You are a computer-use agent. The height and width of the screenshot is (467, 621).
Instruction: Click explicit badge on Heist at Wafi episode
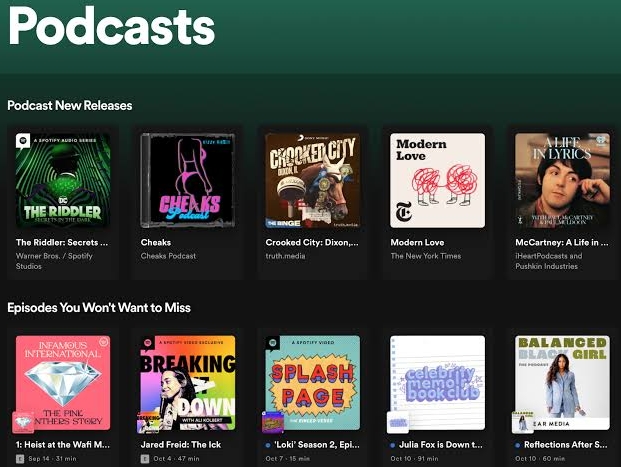(20, 459)
